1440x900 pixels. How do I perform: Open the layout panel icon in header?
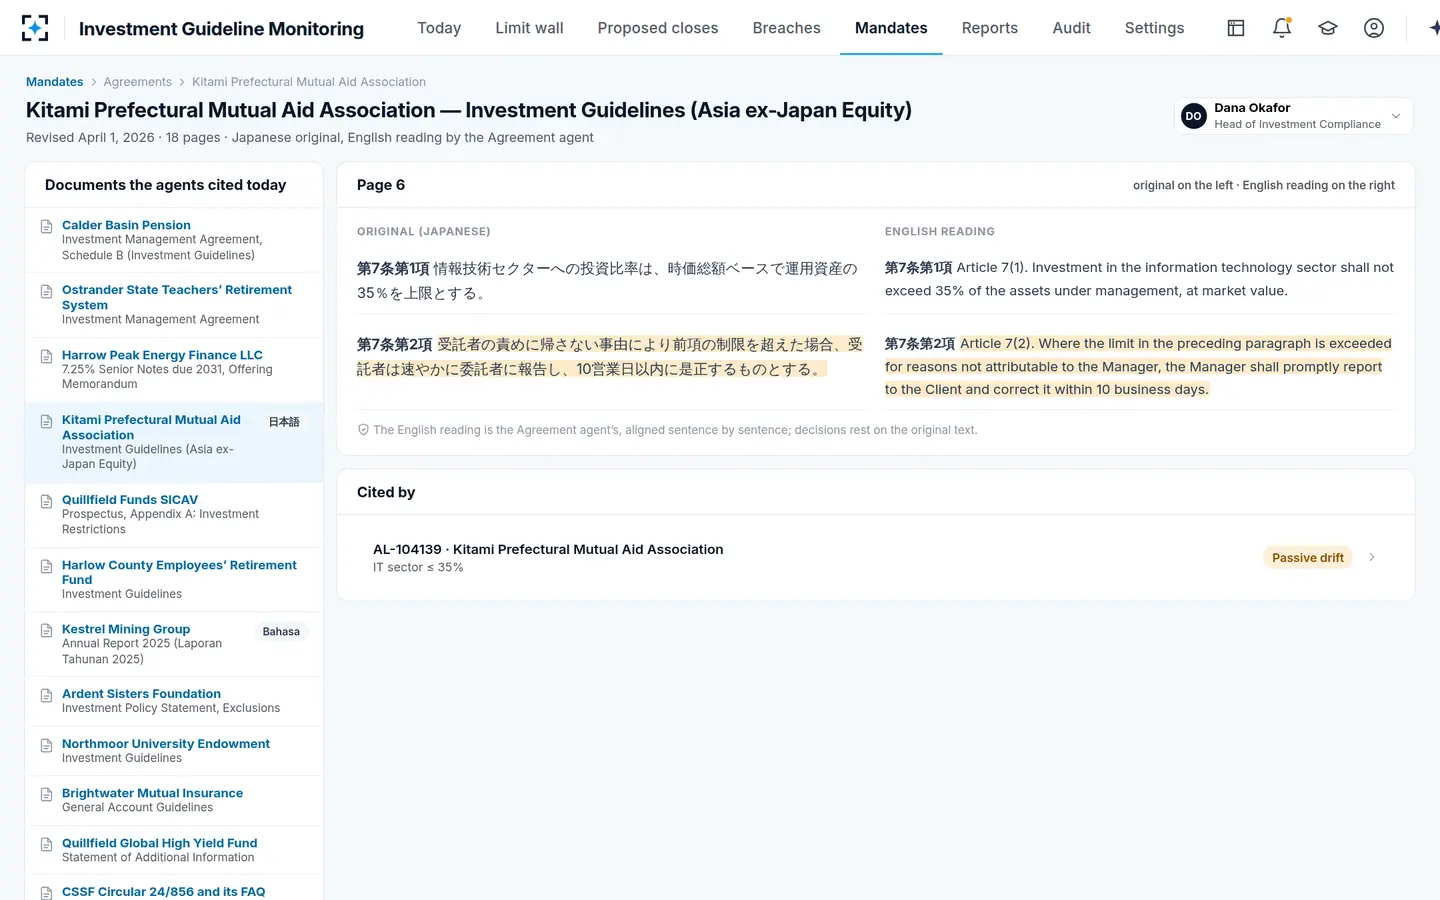(1236, 28)
